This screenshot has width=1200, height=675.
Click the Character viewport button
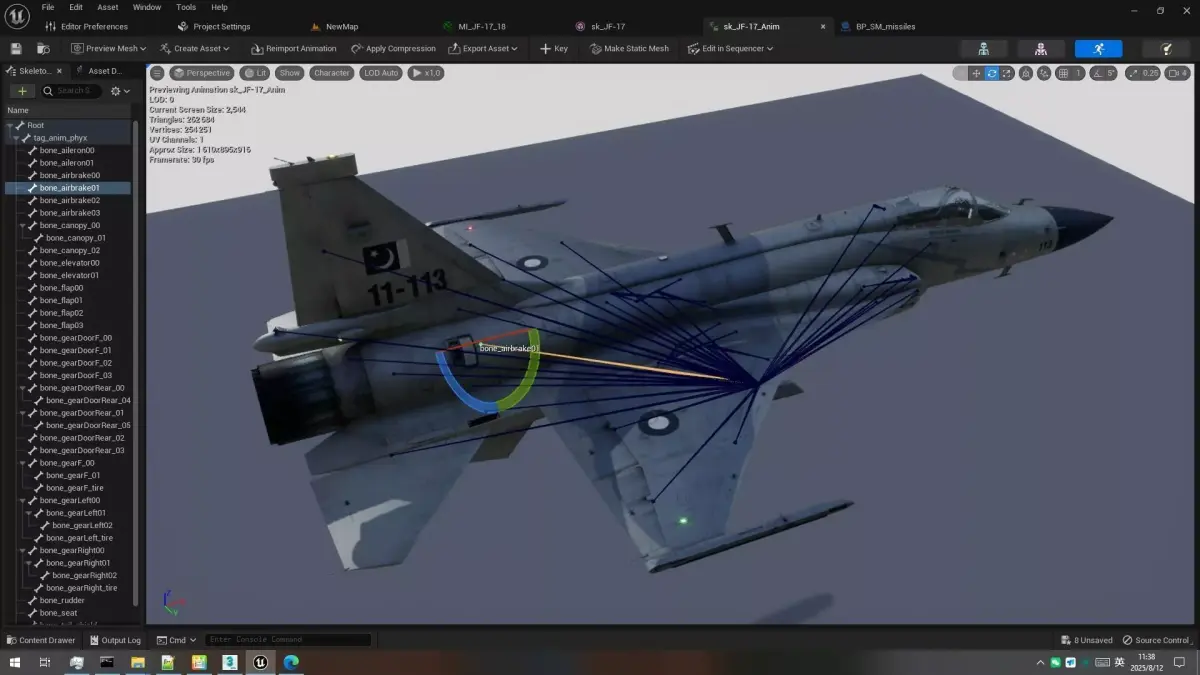tap(331, 73)
